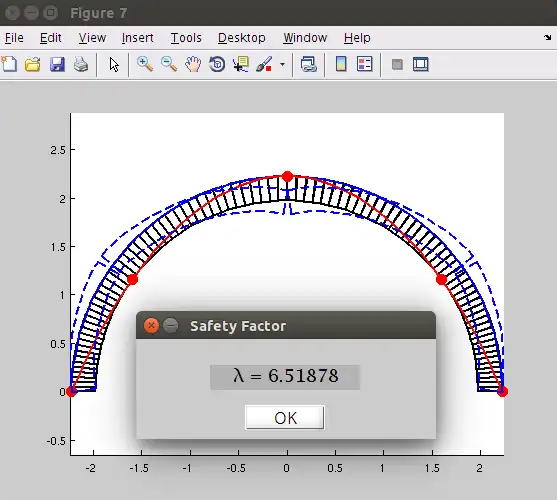The width and height of the screenshot is (557, 500).
Task: Activate the Data Cursor tool
Action: tap(241, 64)
